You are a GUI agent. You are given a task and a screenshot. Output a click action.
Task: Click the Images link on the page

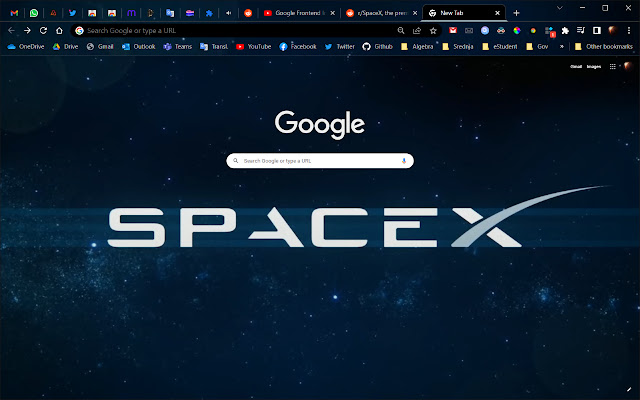(x=594, y=67)
